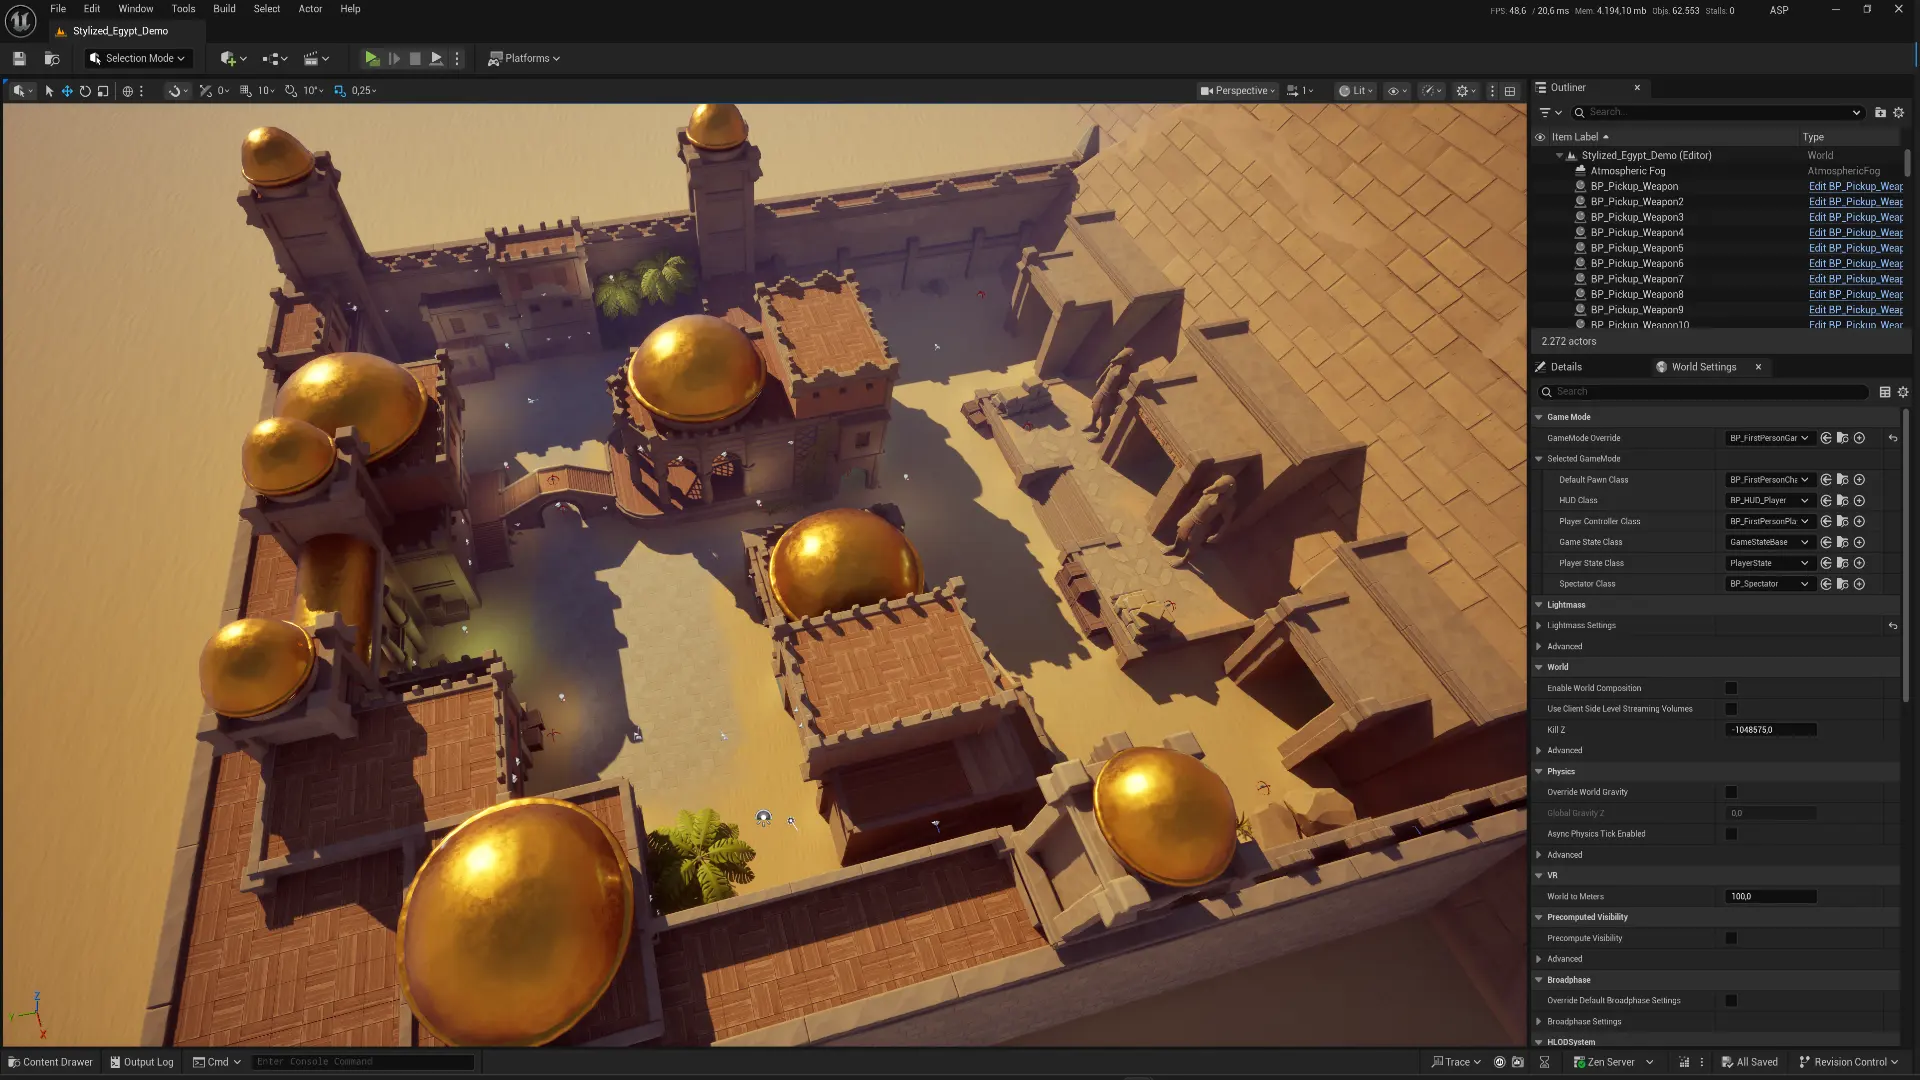Toggle Async Physics Tick Enabled checkbox

[x=1731, y=834]
